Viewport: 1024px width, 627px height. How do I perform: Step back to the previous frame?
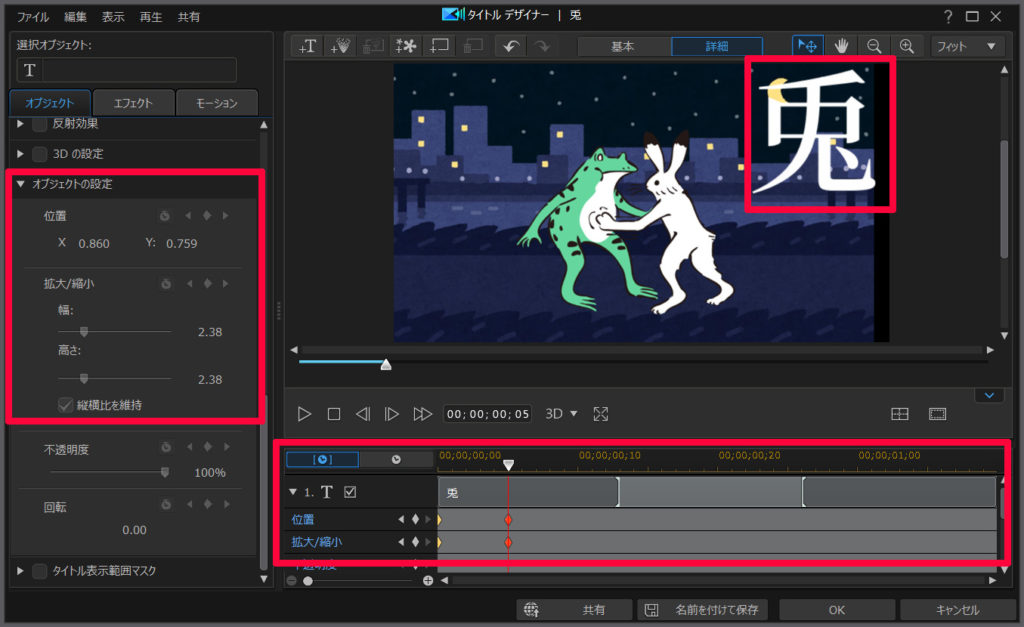(x=362, y=414)
